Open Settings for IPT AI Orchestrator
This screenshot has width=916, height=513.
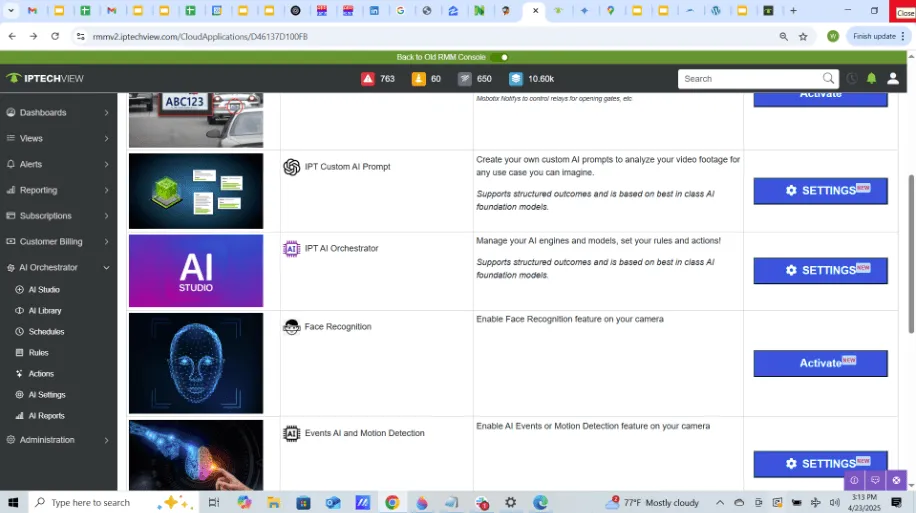[x=820, y=271]
